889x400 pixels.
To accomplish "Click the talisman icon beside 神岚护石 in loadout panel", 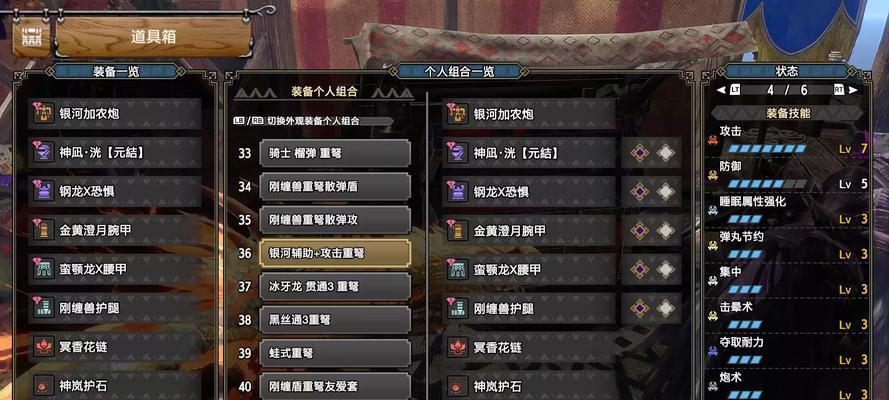I will click(x=458, y=386).
